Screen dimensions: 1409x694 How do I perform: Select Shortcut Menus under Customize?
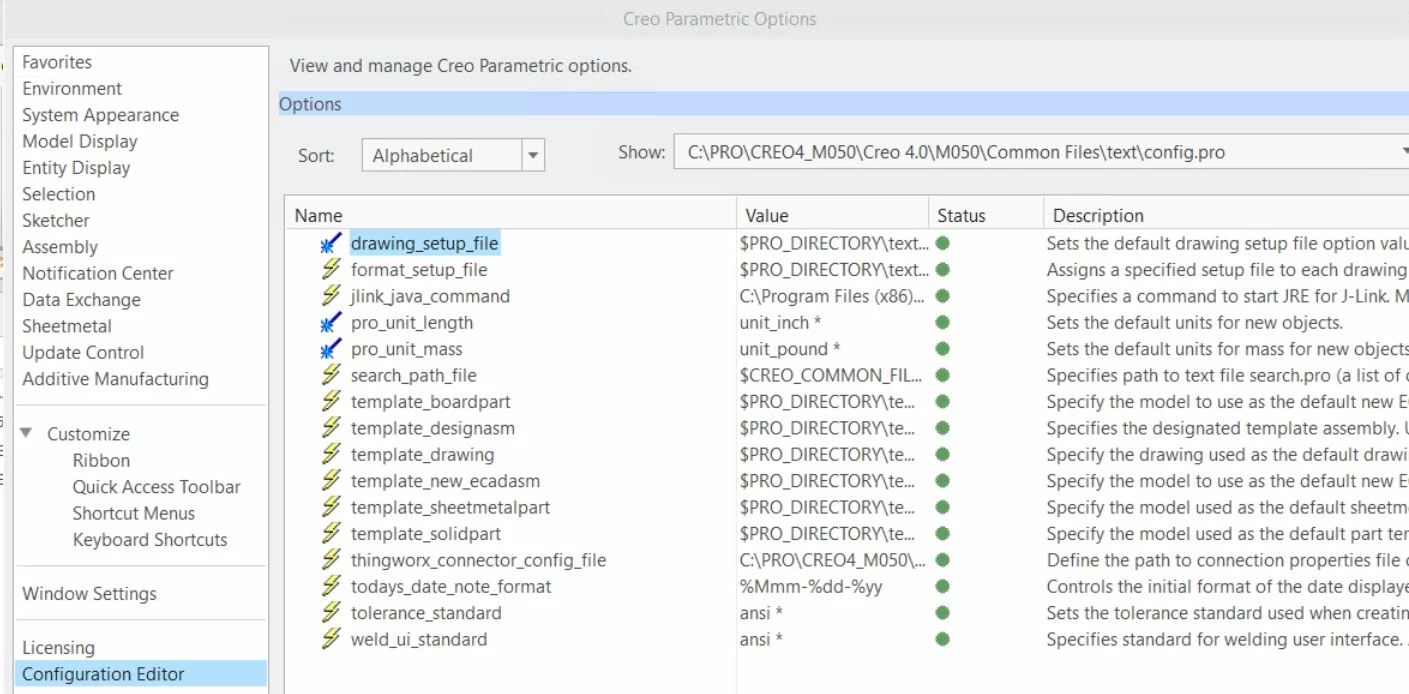[134, 513]
